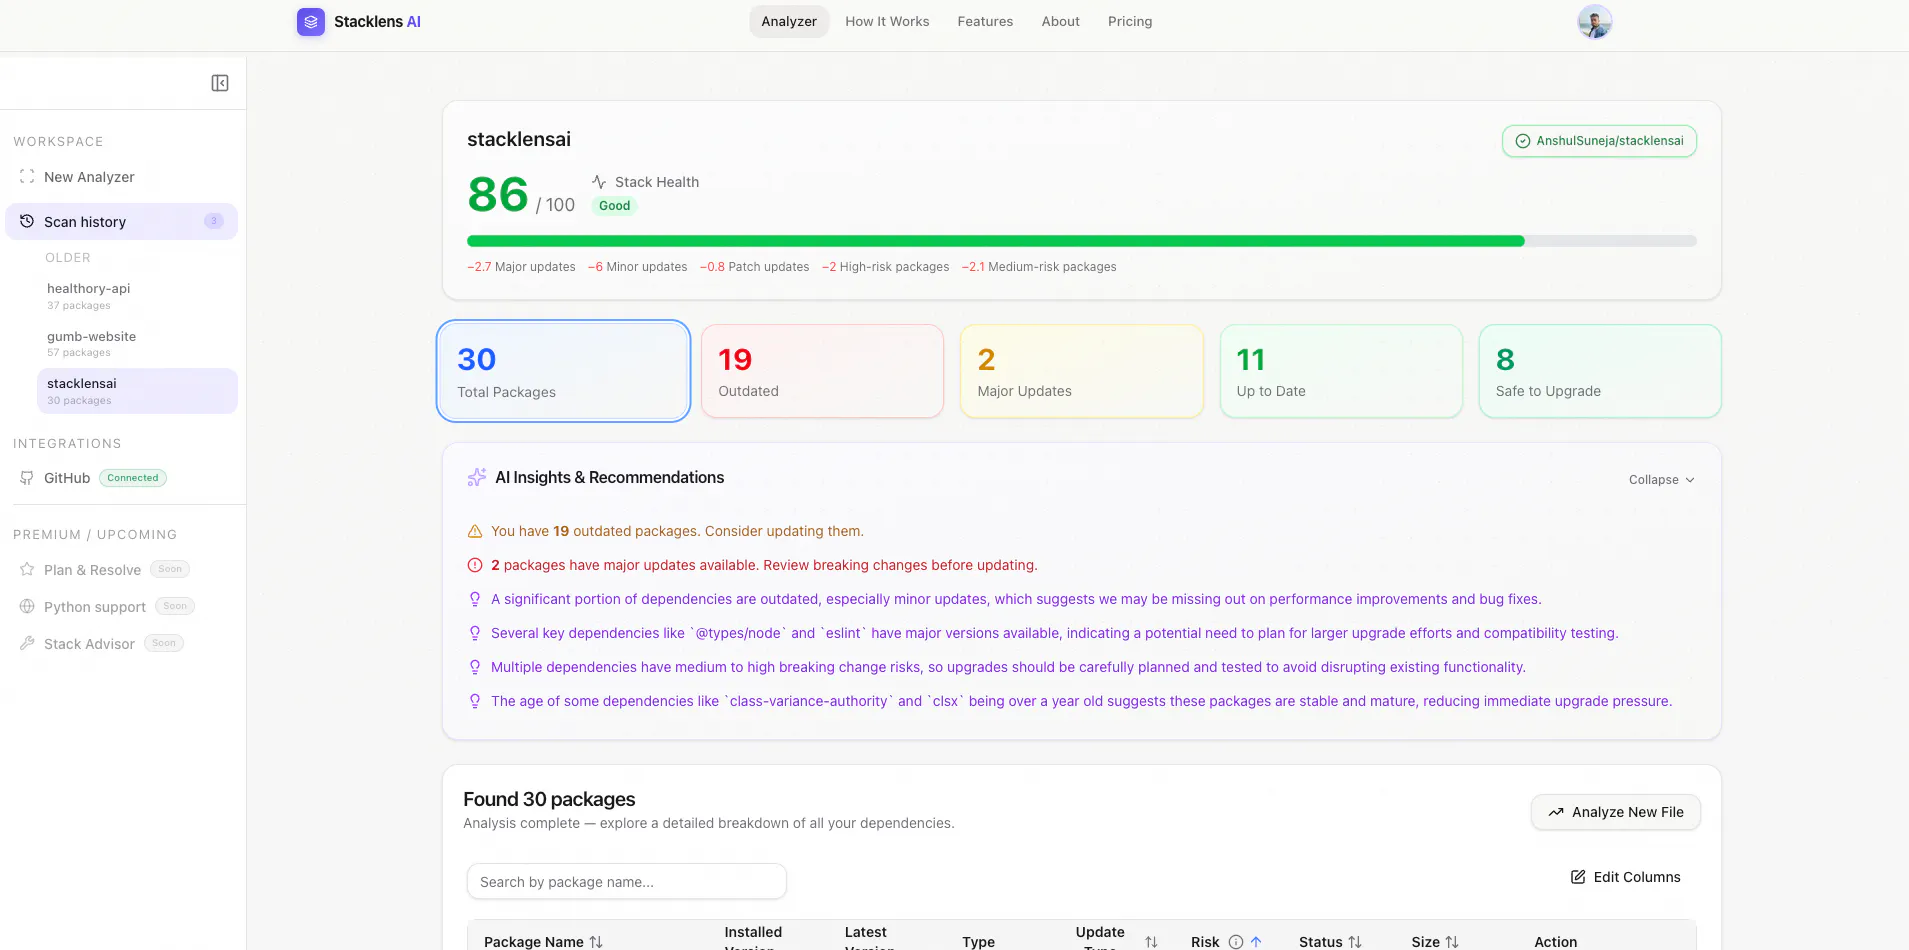This screenshot has width=1909, height=950.
Task: Open the How It Works page
Action: 887,22
